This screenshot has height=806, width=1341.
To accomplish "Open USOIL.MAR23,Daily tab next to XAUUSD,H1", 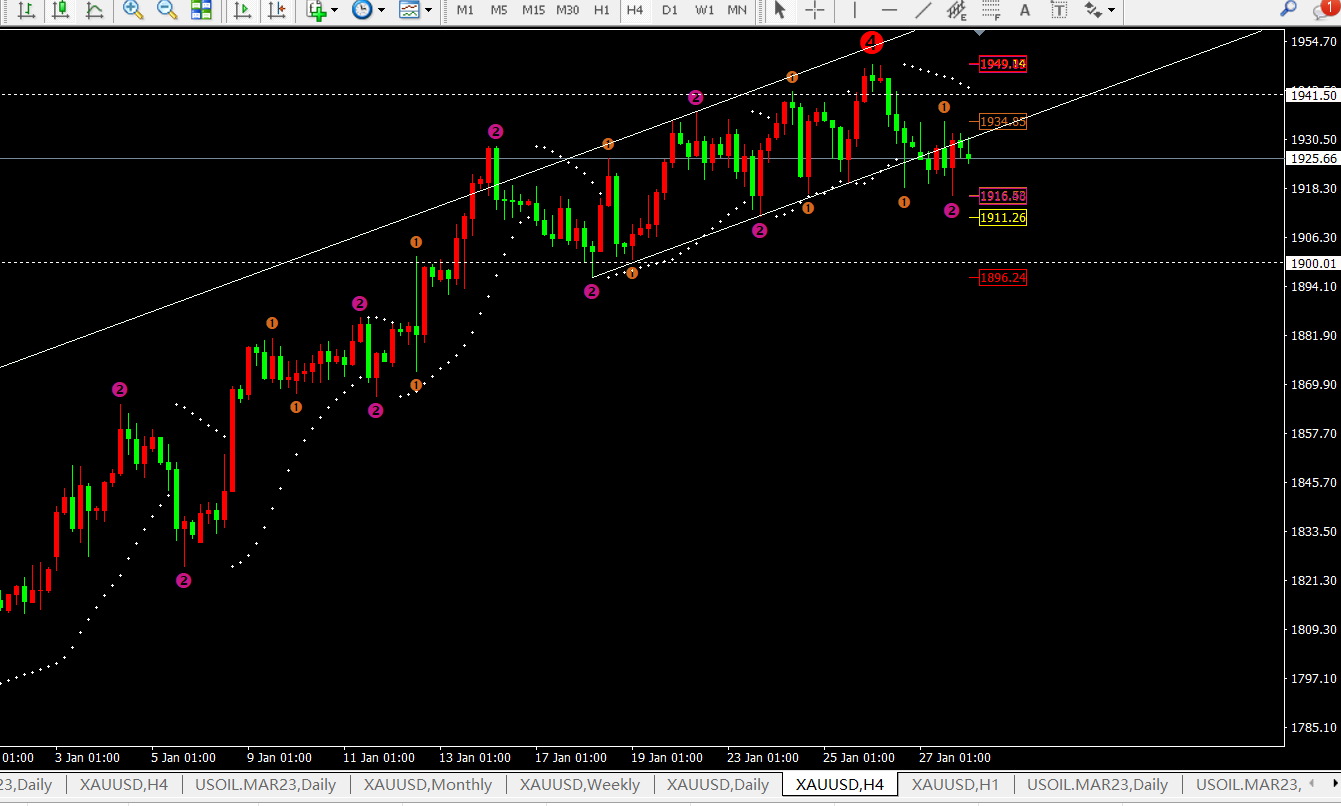I will pos(1097,785).
